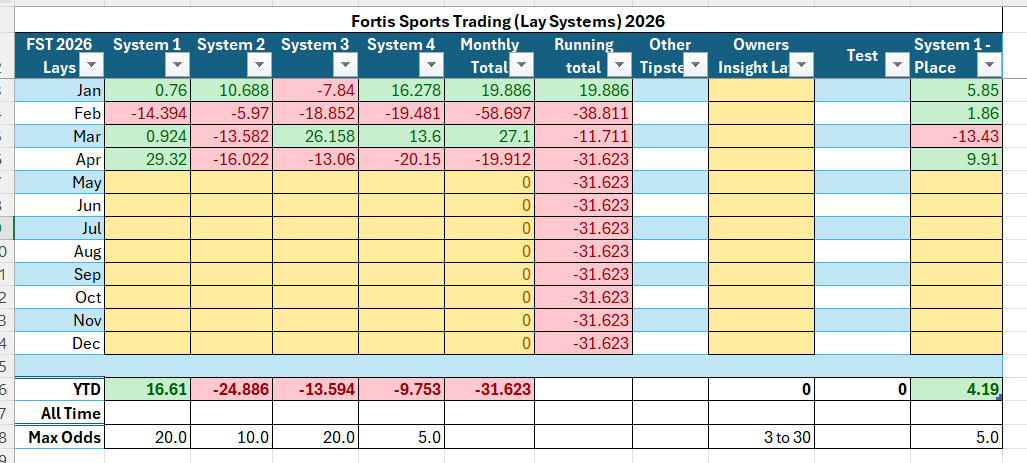Click cell with value -13.06
The width and height of the screenshot is (1027, 463).
tap(315, 159)
